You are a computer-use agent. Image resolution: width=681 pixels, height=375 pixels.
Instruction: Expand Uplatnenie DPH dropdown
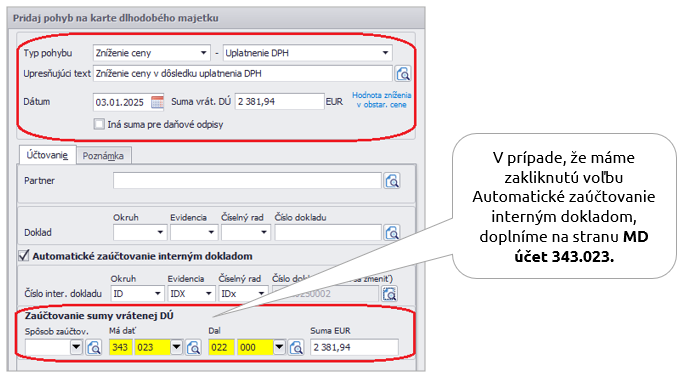click(385, 53)
